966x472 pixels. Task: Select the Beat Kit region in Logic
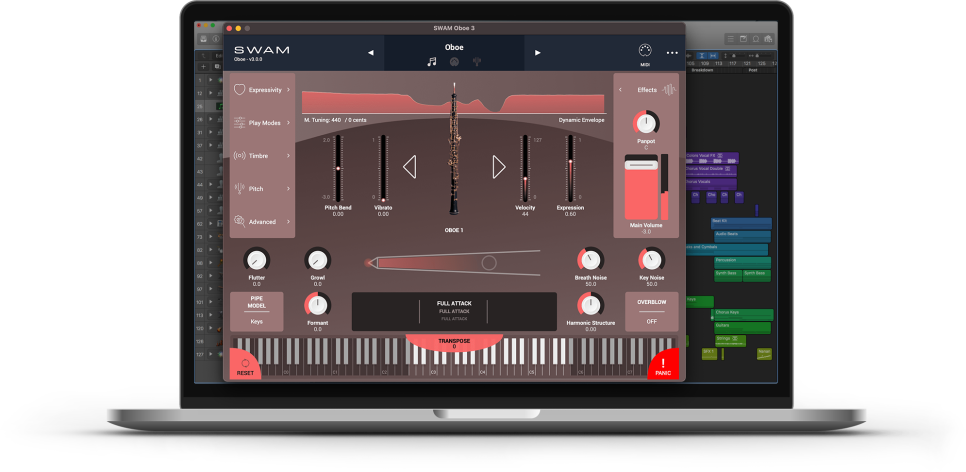tap(741, 223)
